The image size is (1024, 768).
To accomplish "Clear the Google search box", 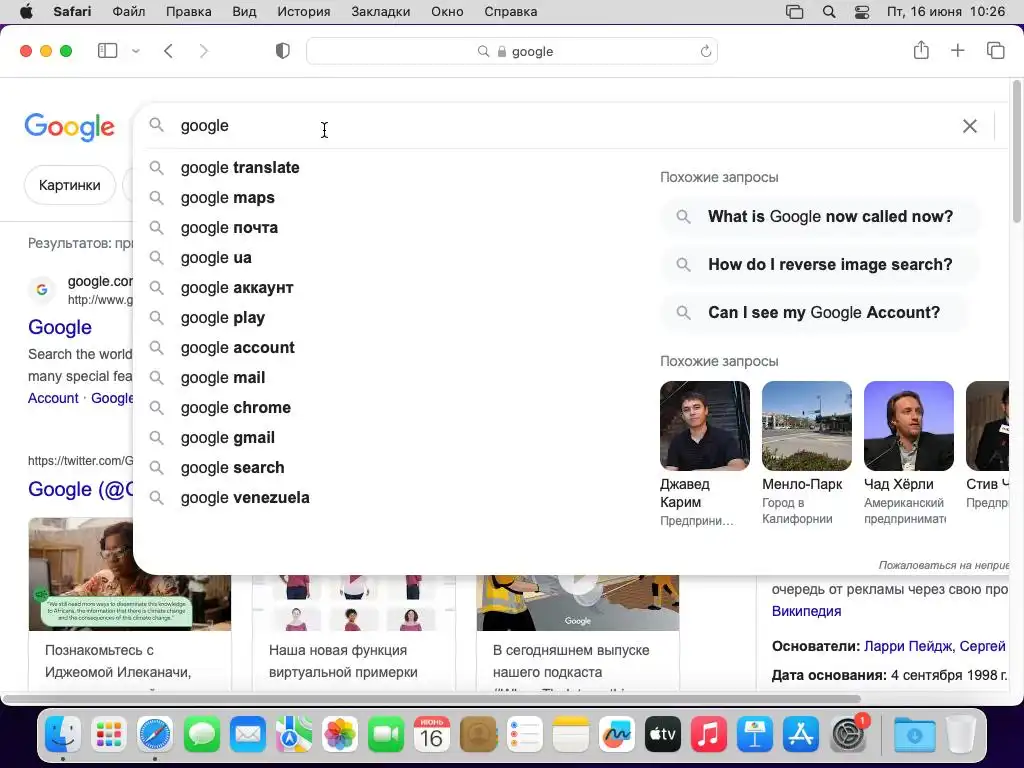I will click(x=970, y=125).
